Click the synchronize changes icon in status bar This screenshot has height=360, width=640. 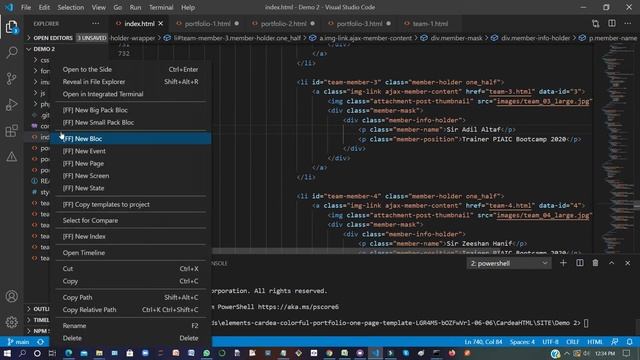tap(40, 342)
